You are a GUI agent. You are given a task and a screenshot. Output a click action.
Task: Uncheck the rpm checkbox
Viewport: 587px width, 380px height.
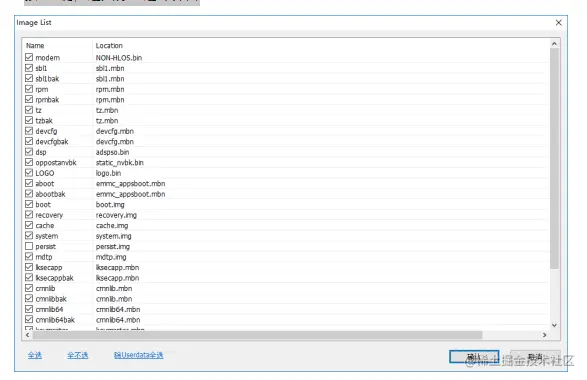(29, 89)
